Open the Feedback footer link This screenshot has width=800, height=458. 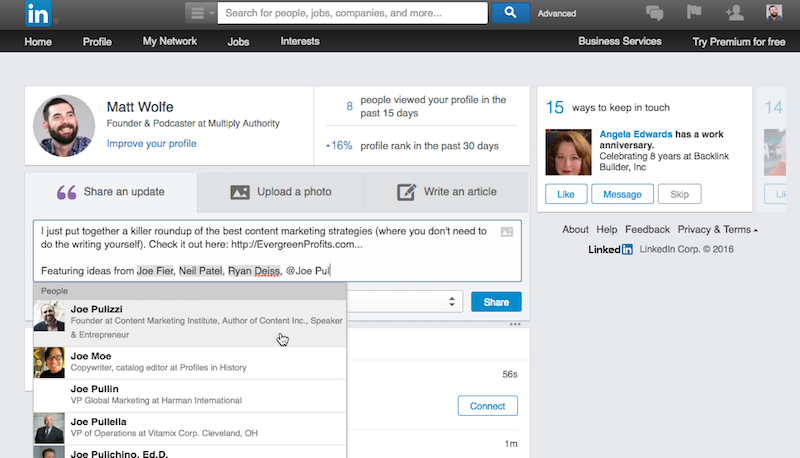pos(647,230)
